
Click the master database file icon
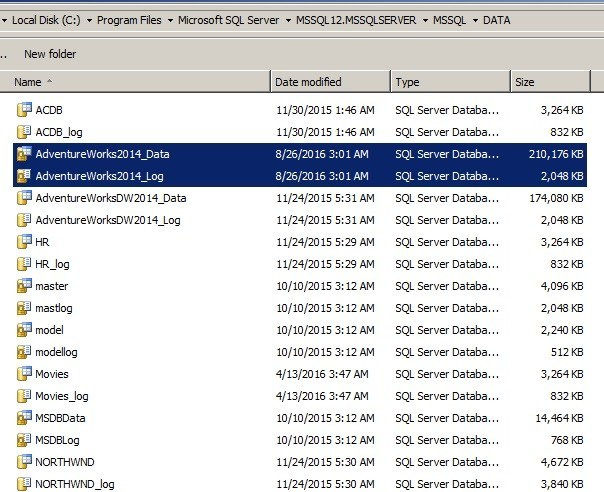pos(24,285)
